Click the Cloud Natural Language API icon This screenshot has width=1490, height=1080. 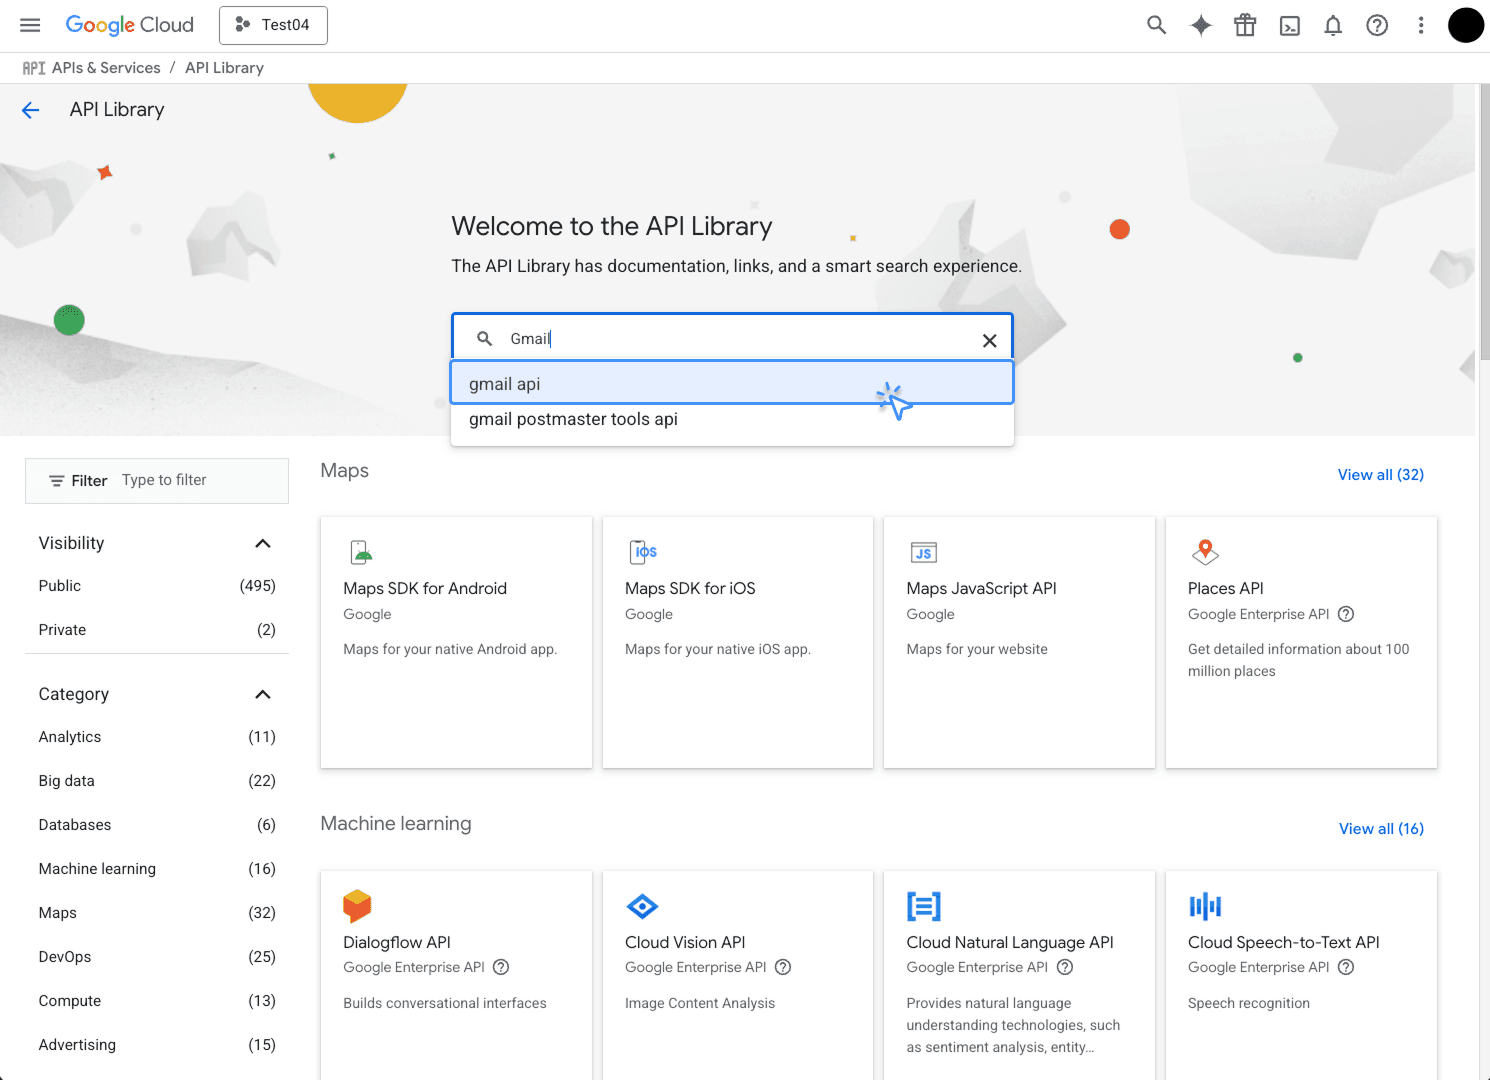[923, 906]
